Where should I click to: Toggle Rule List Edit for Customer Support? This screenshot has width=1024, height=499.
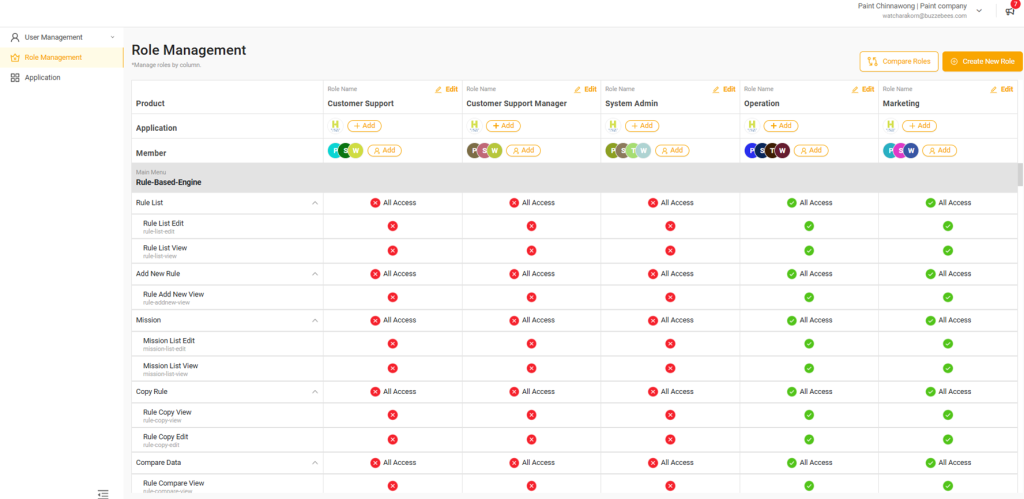[392, 226]
